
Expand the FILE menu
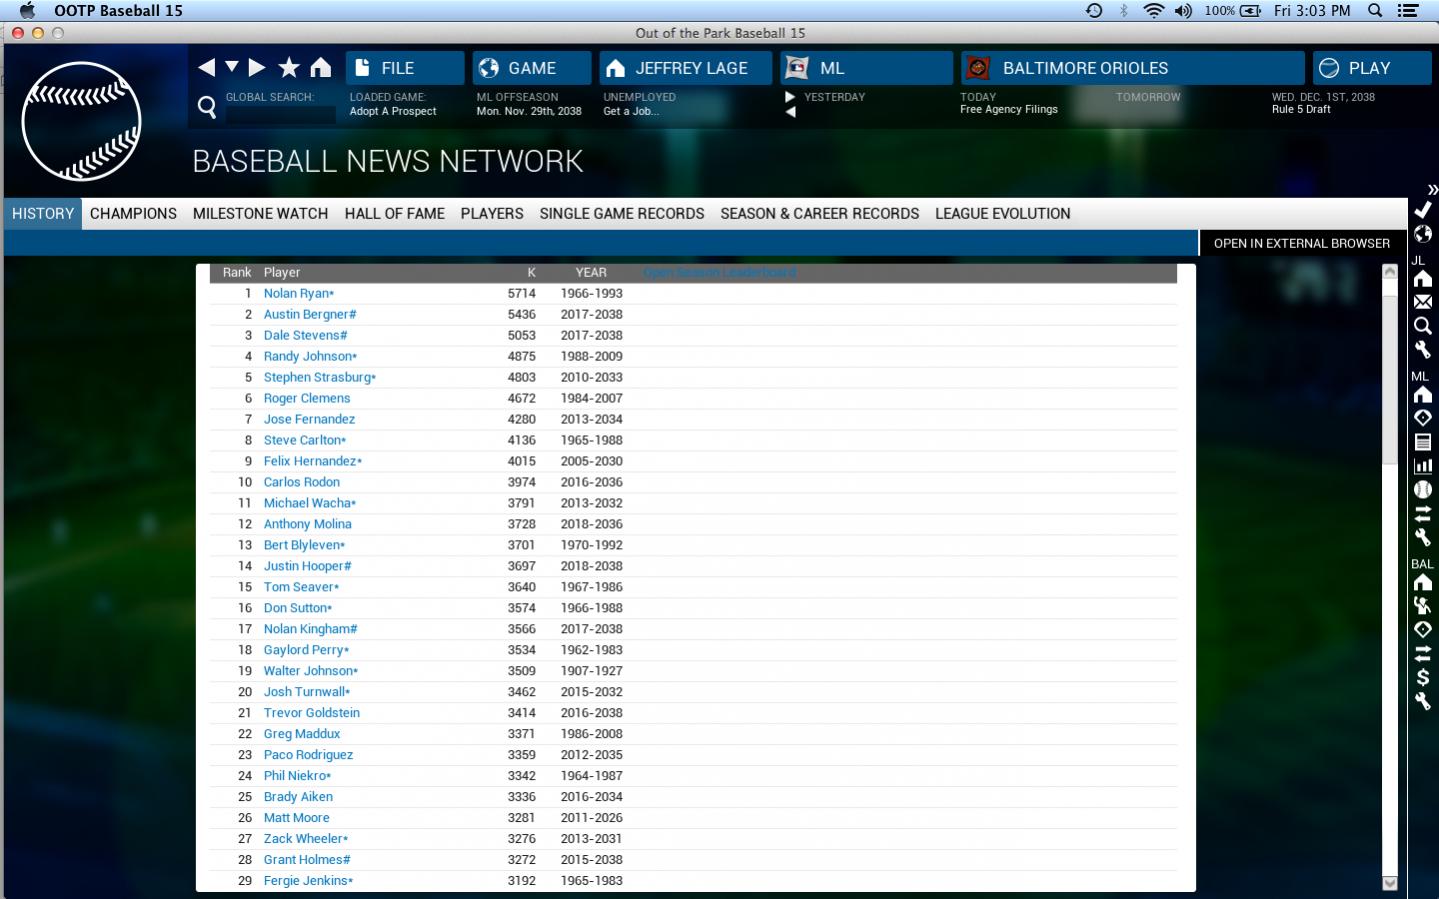click(x=405, y=68)
